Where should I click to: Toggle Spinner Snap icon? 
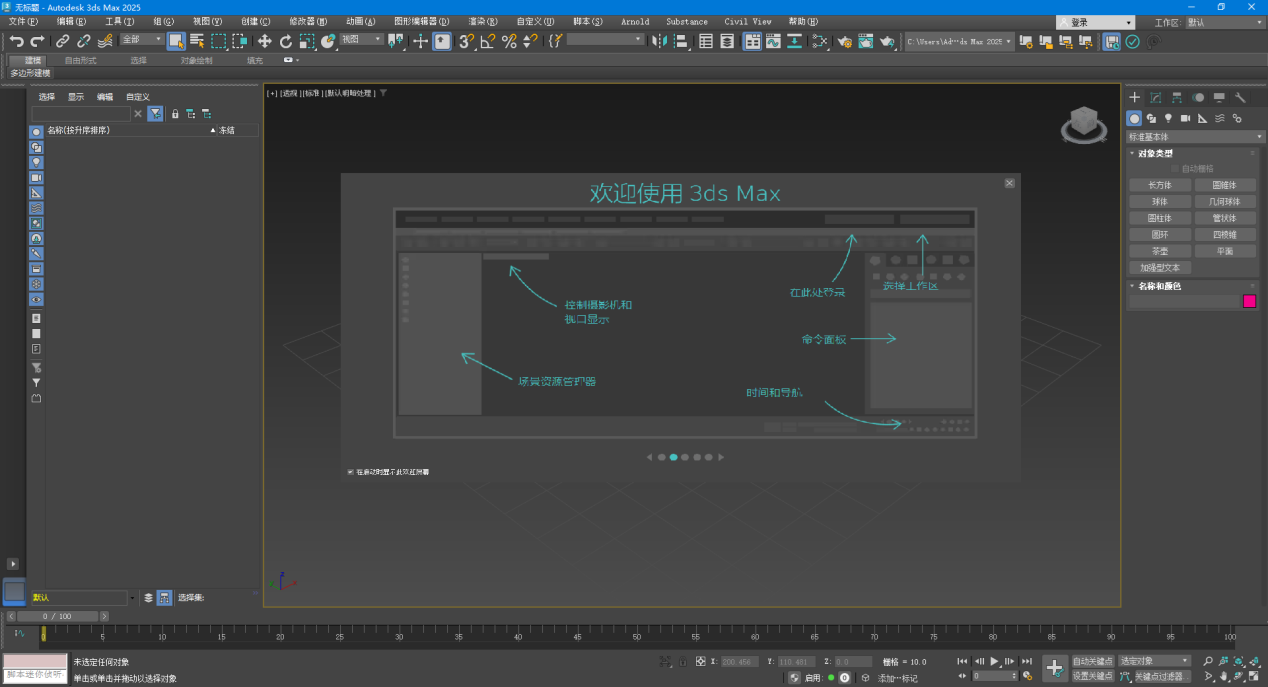tap(530, 41)
